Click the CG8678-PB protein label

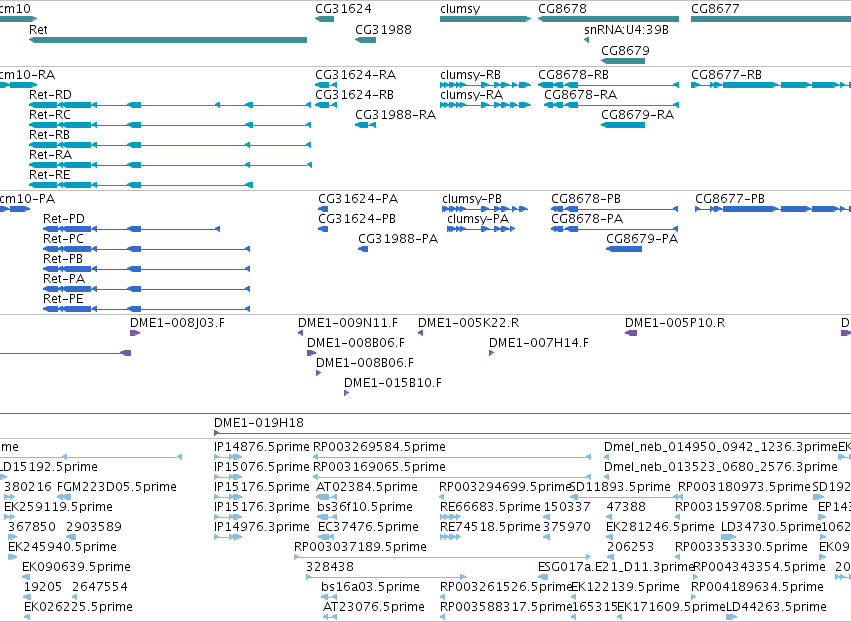pyautogui.click(x=586, y=199)
